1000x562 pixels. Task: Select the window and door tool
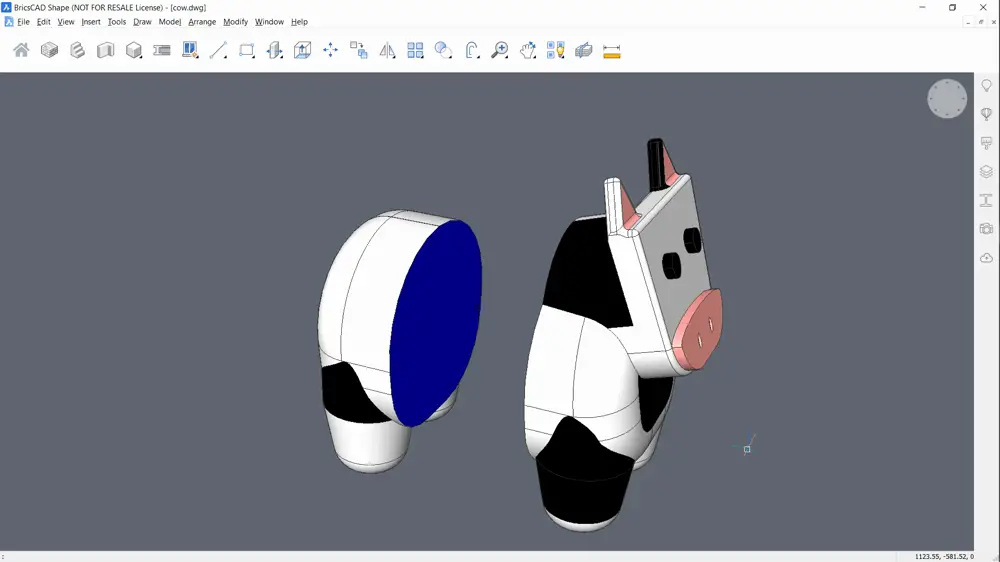tap(190, 50)
